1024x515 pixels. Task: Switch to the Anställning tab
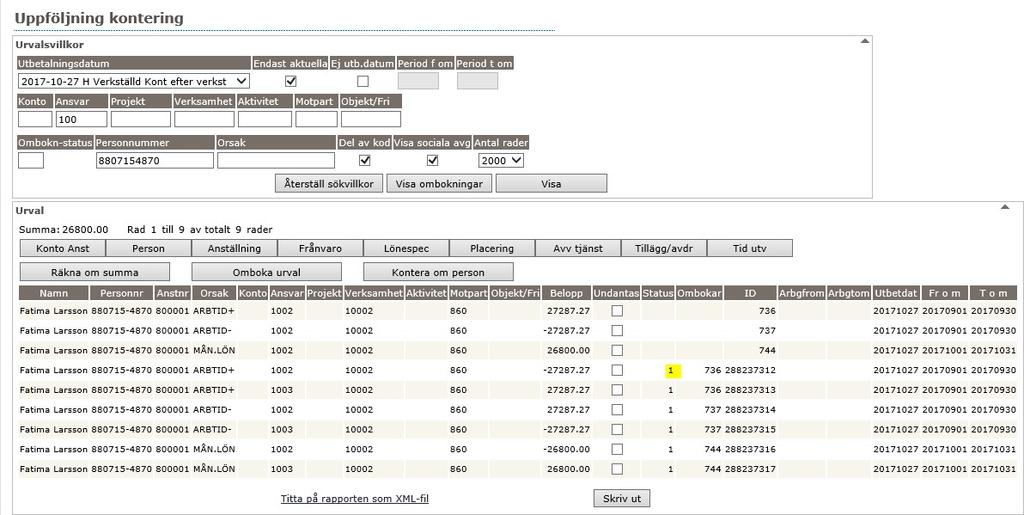point(234,248)
